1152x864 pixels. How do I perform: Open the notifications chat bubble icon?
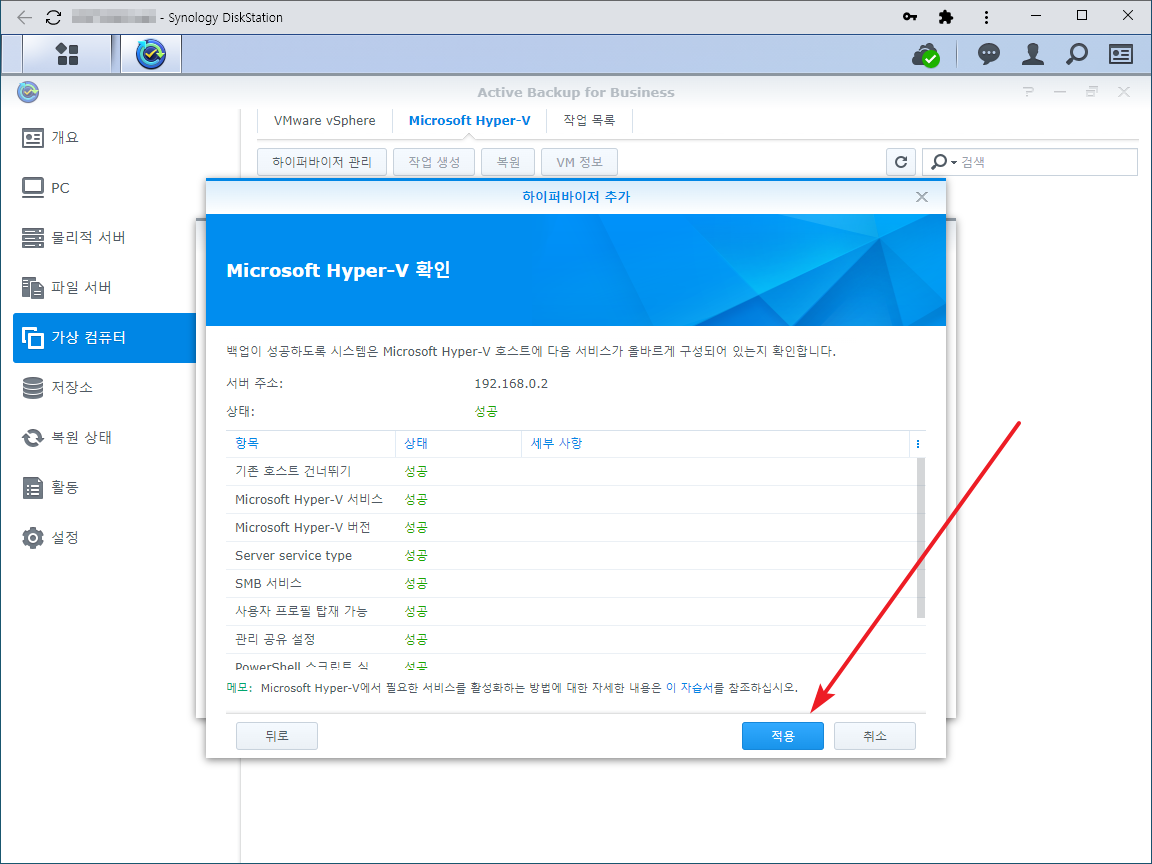click(988, 54)
